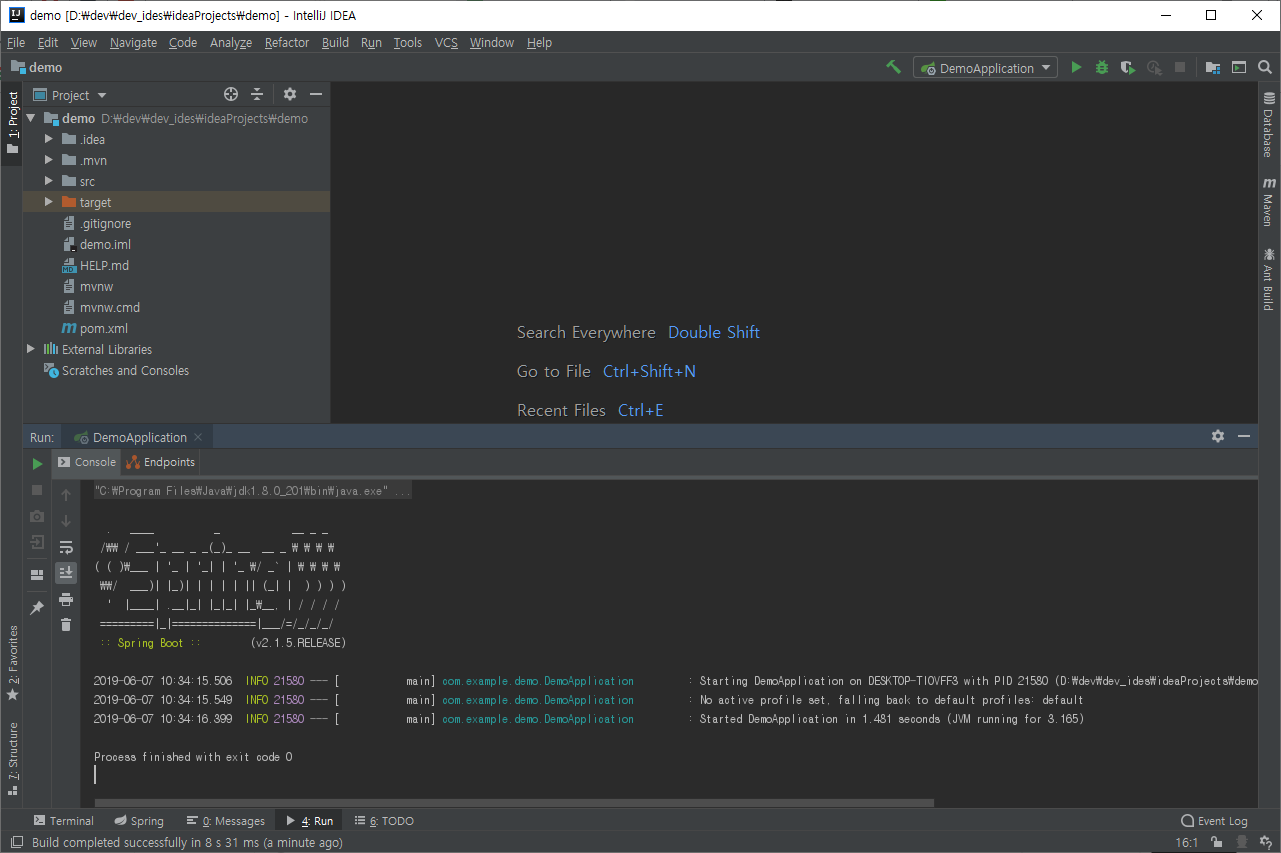Screen dimensions: 1281x853
Task: Clear all console output trash icon
Action: pos(66,625)
